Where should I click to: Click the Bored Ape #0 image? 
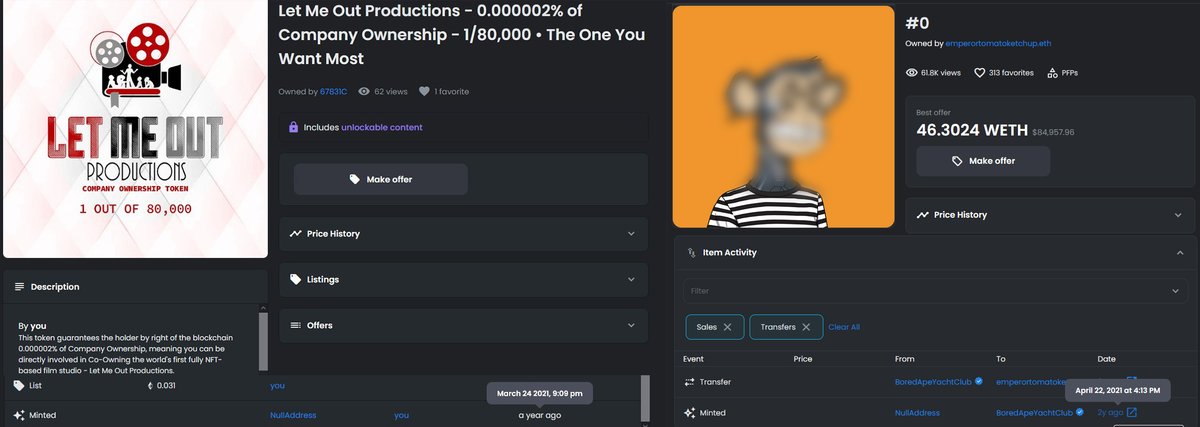pos(783,117)
